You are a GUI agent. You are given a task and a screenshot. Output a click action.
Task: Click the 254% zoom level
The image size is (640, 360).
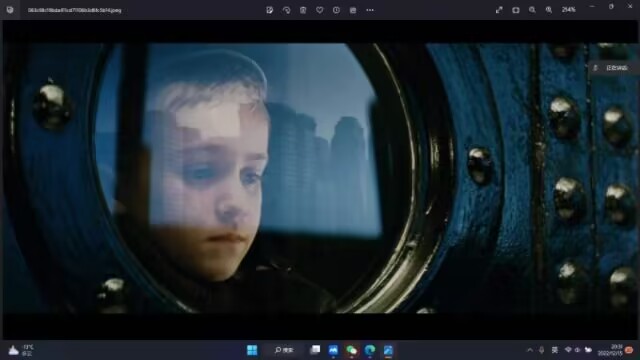569,10
